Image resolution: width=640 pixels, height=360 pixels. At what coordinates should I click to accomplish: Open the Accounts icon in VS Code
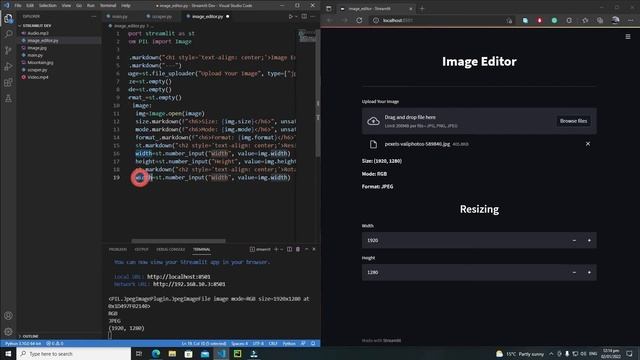pos(8,316)
